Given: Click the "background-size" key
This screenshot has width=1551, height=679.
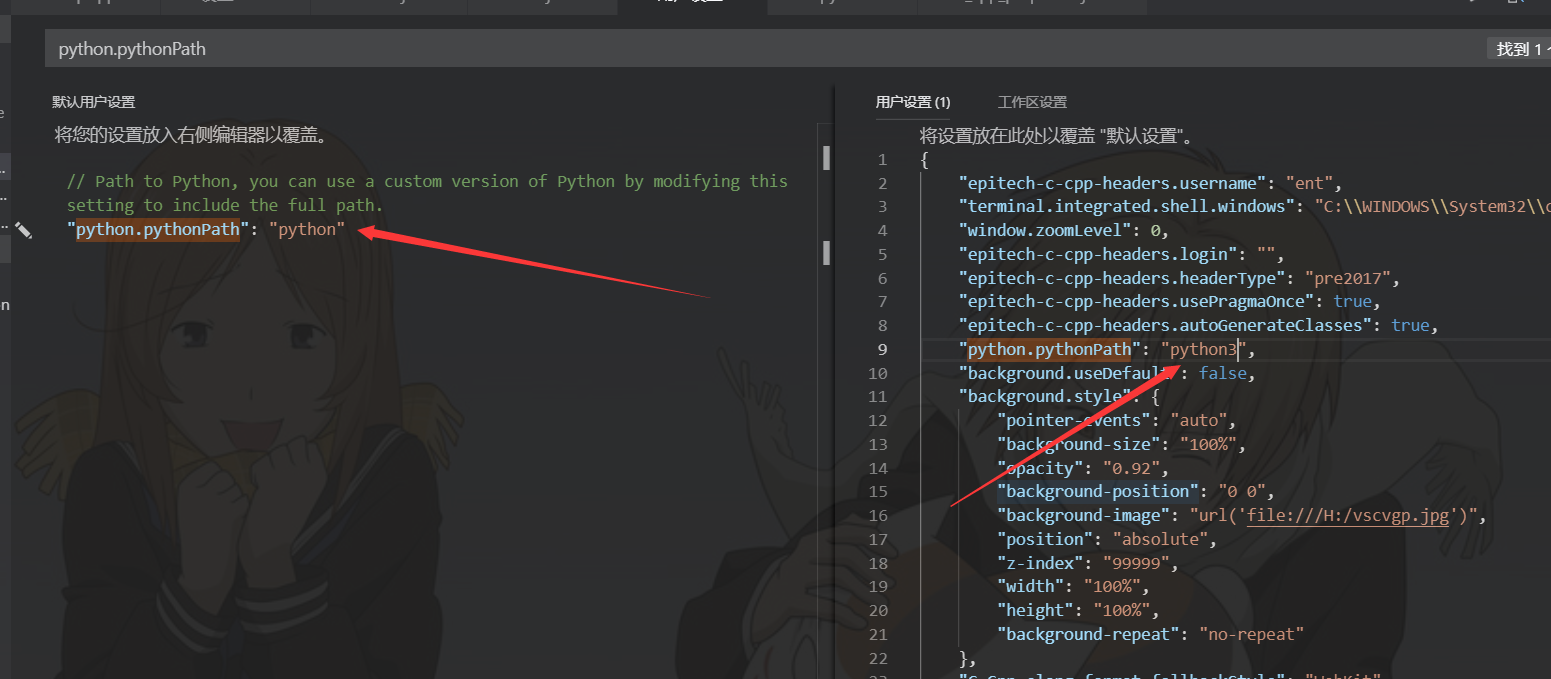Looking at the screenshot, I should tap(1078, 444).
